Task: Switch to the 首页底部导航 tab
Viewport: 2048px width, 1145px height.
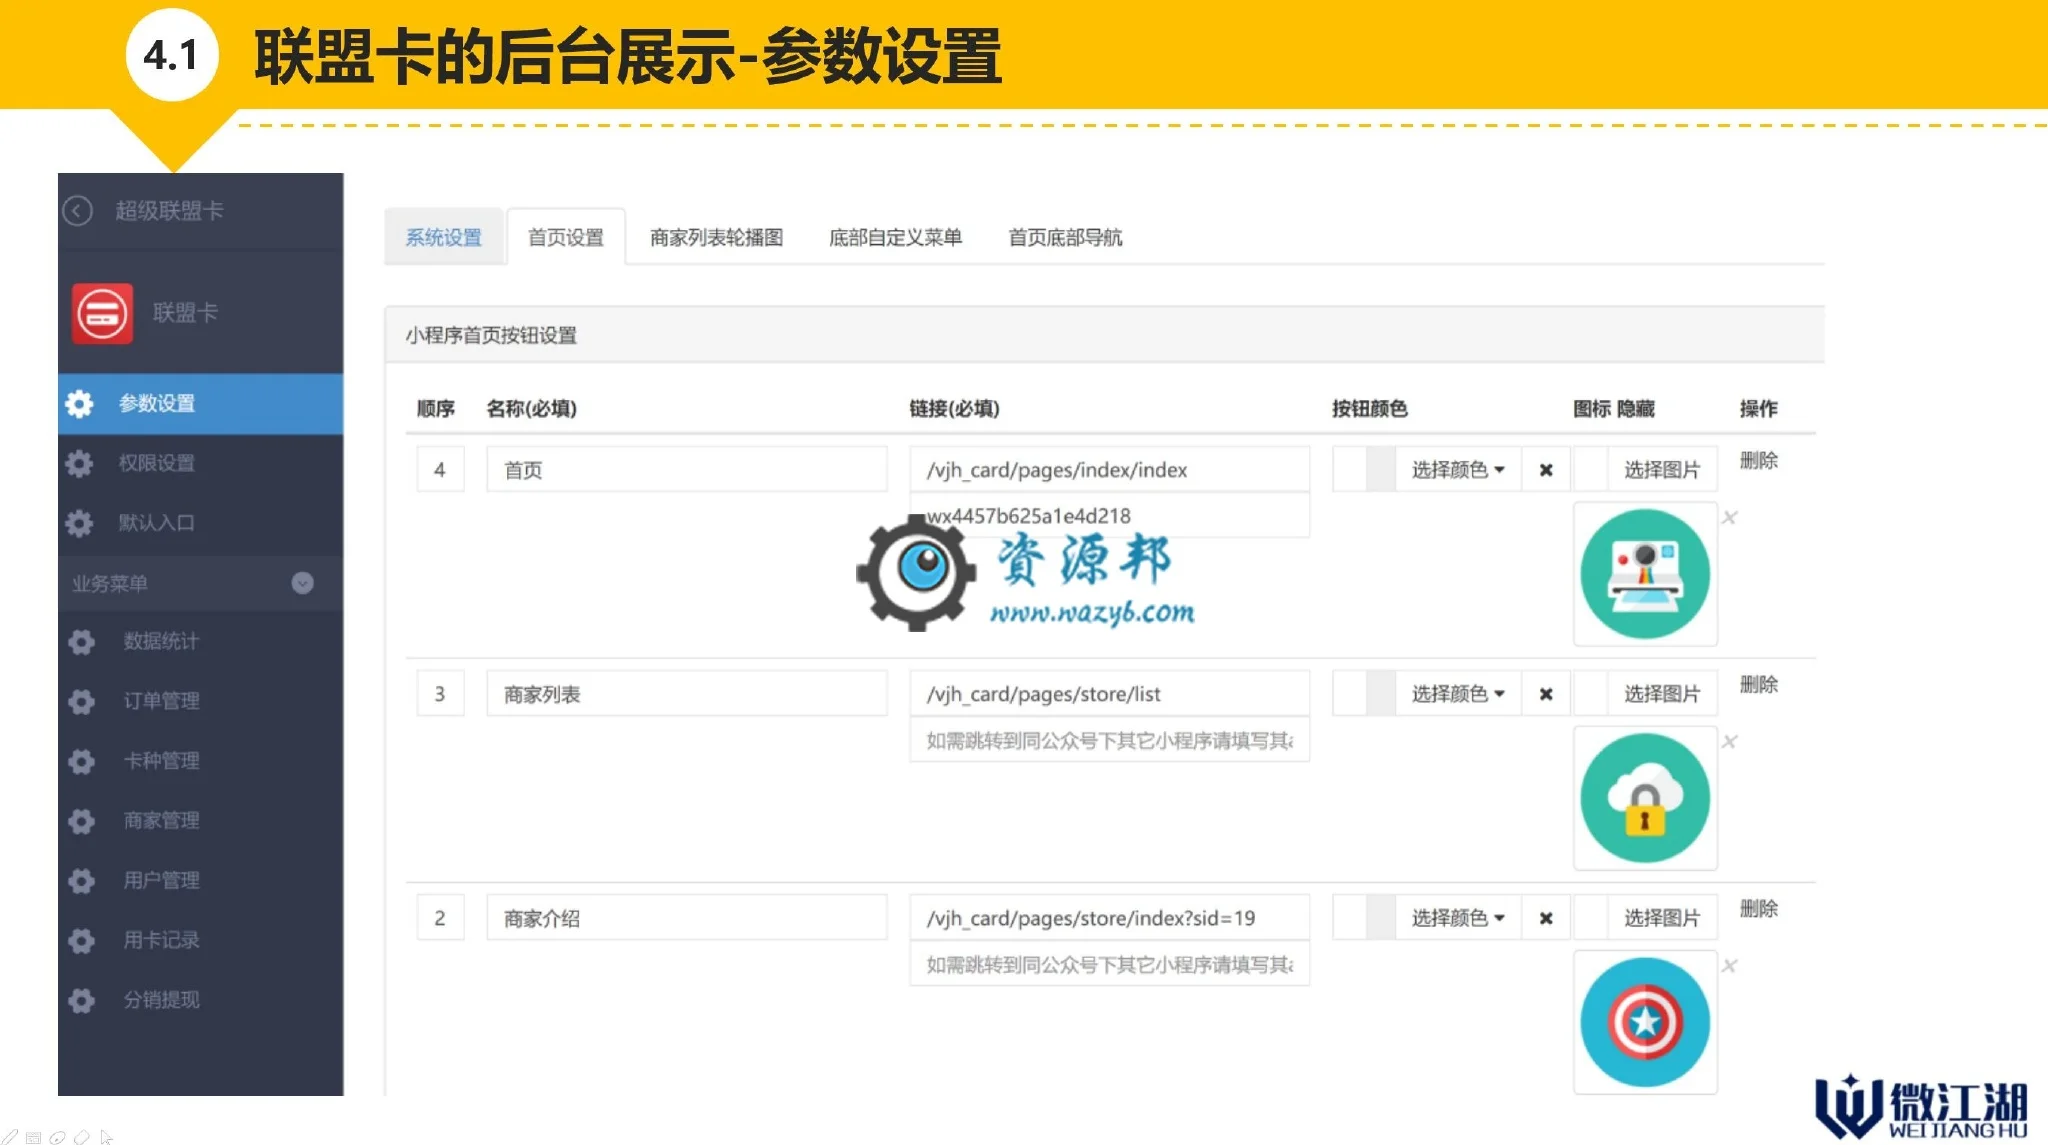Action: tap(1065, 238)
